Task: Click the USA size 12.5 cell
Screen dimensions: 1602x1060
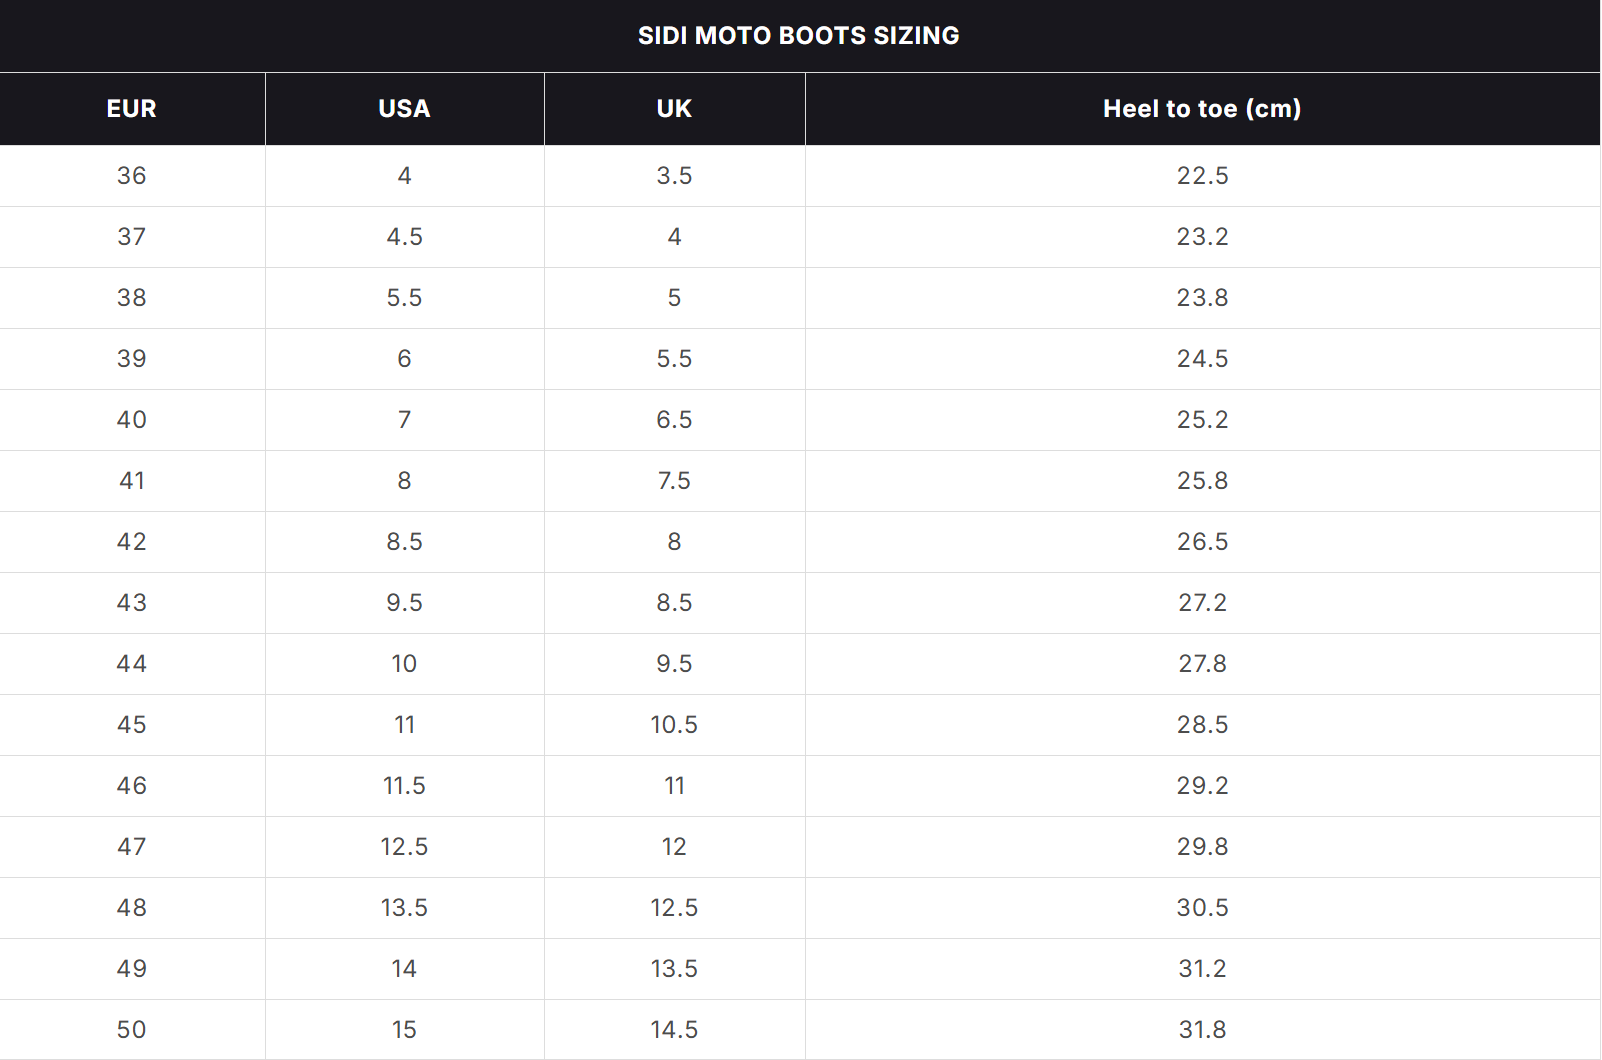Action: pyautogui.click(x=404, y=847)
